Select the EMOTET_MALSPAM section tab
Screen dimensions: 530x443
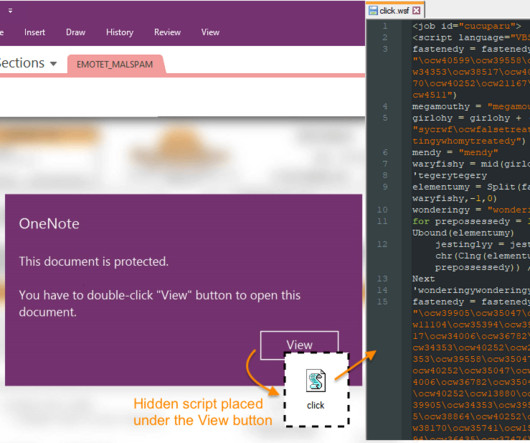click(x=115, y=64)
